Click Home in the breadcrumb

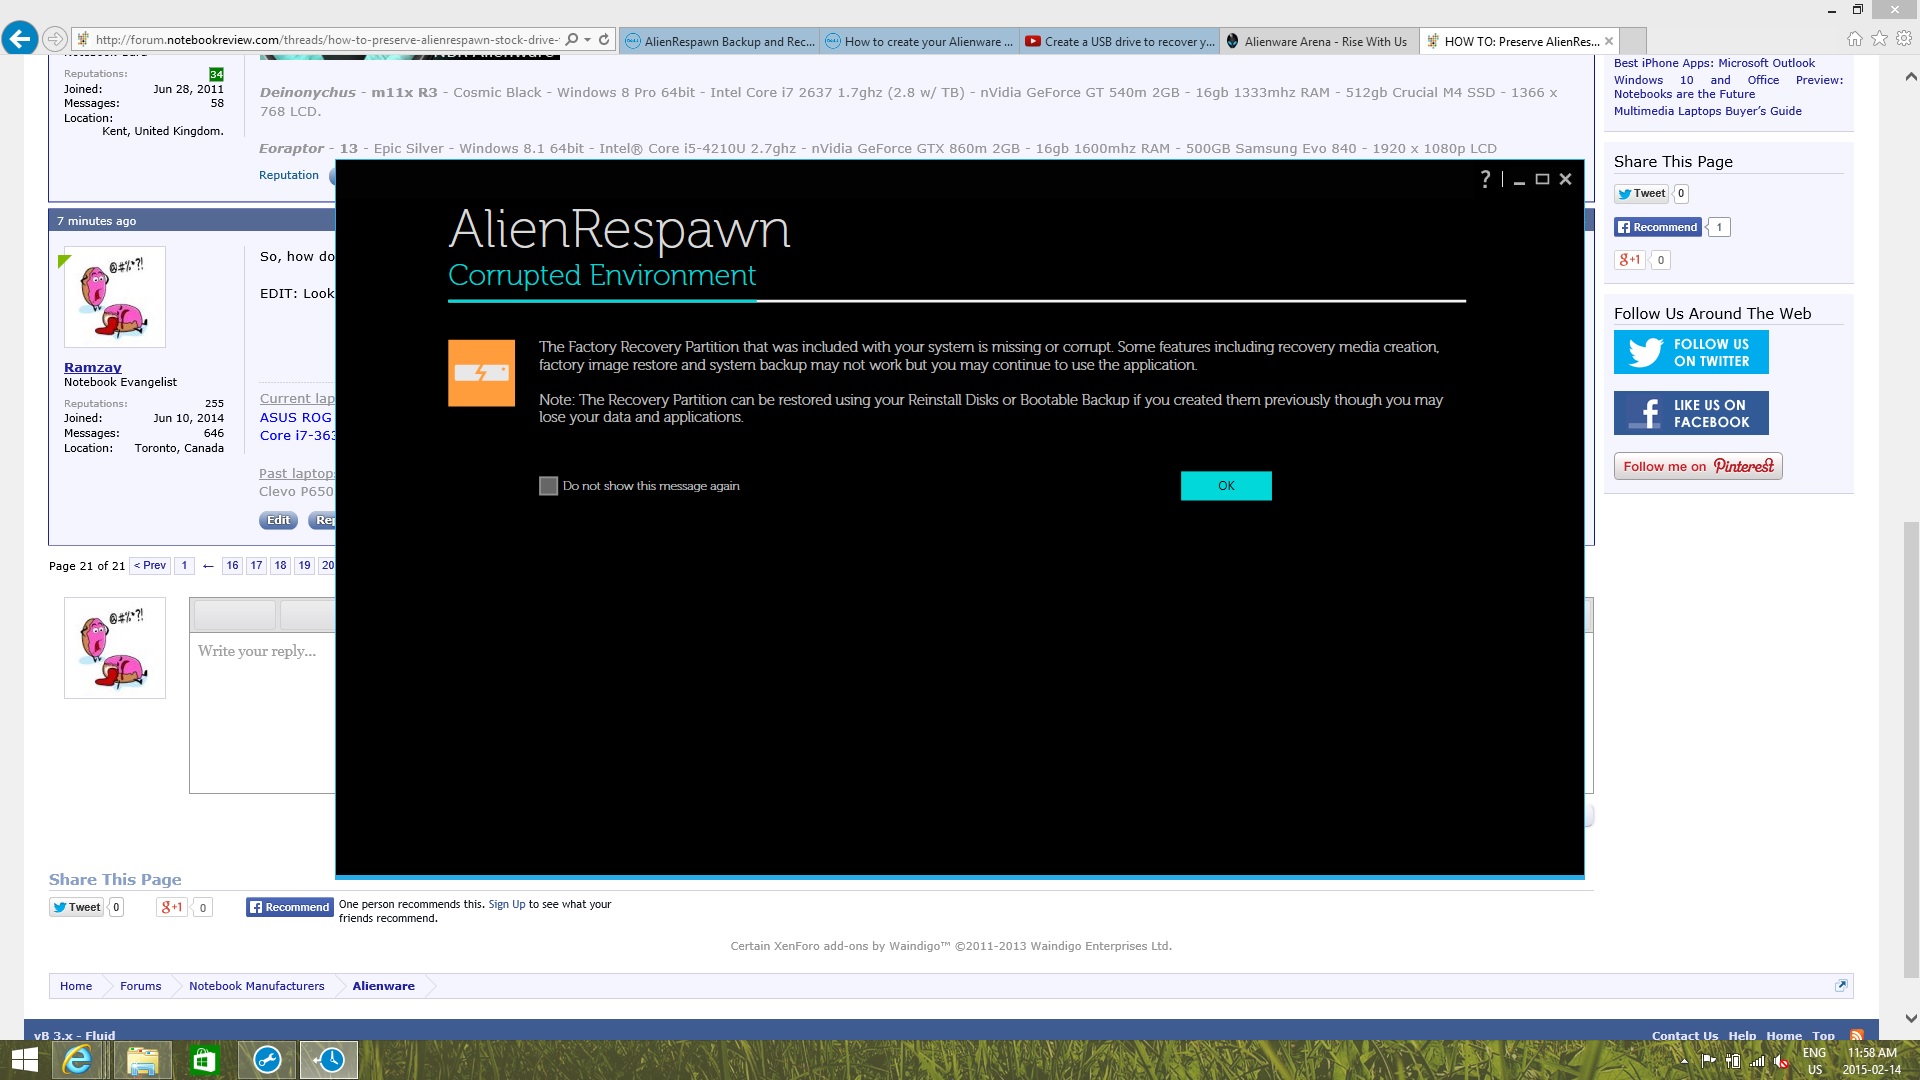[x=76, y=986]
